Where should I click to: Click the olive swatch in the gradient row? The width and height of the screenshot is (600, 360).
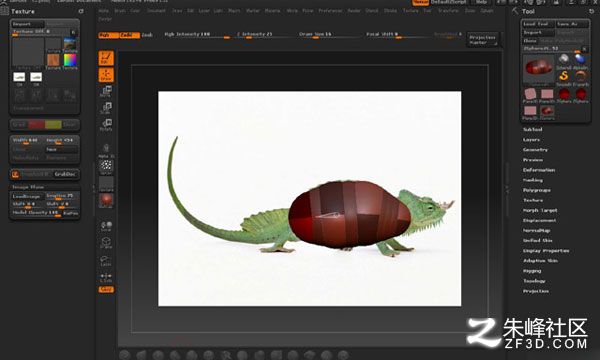(53, 125)
